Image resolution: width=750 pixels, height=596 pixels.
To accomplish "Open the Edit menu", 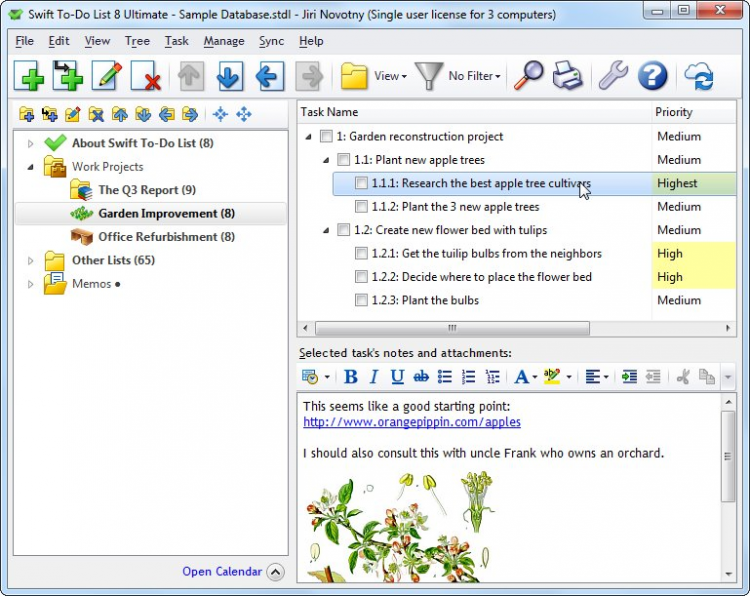I will (x=59, y=41).
